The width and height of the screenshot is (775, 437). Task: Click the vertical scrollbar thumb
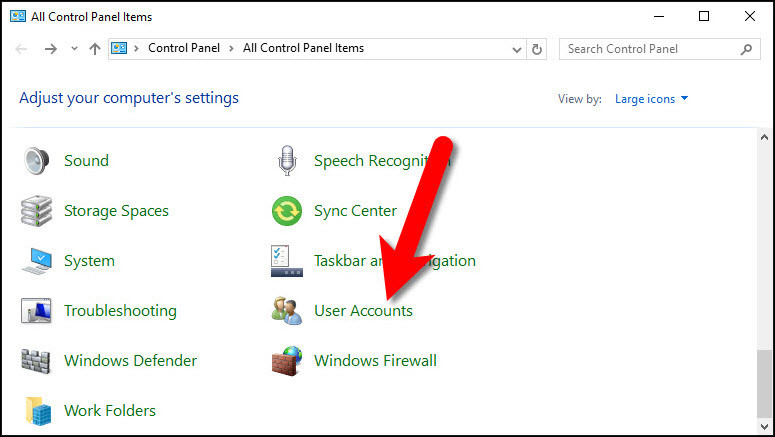[765, 384]
